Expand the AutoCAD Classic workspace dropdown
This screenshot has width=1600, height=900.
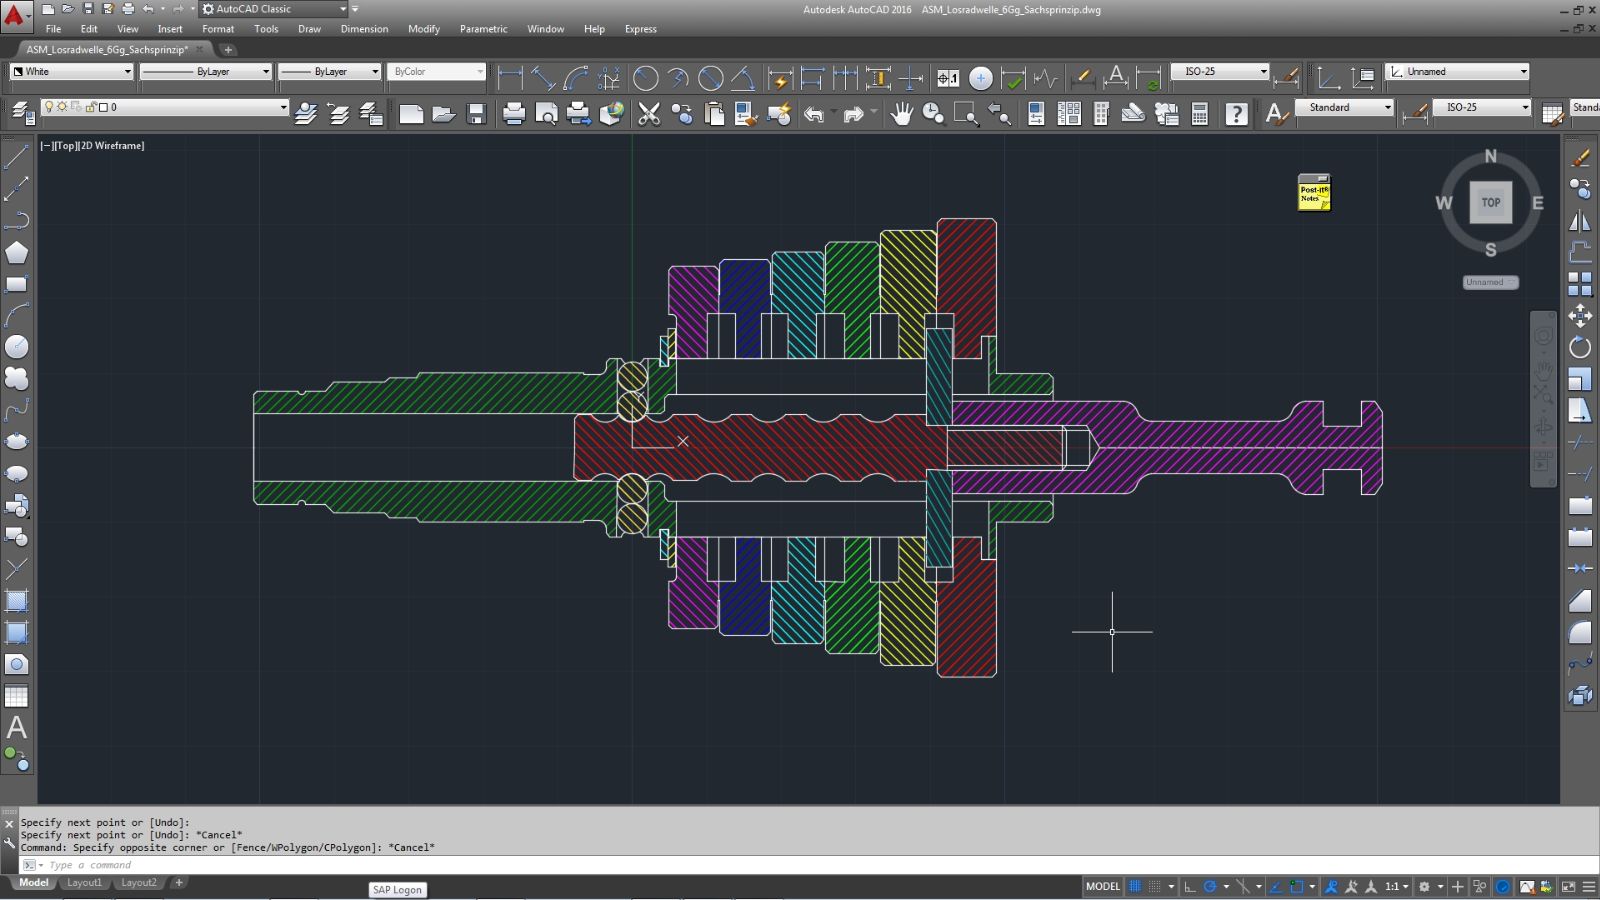pos(342,9)
